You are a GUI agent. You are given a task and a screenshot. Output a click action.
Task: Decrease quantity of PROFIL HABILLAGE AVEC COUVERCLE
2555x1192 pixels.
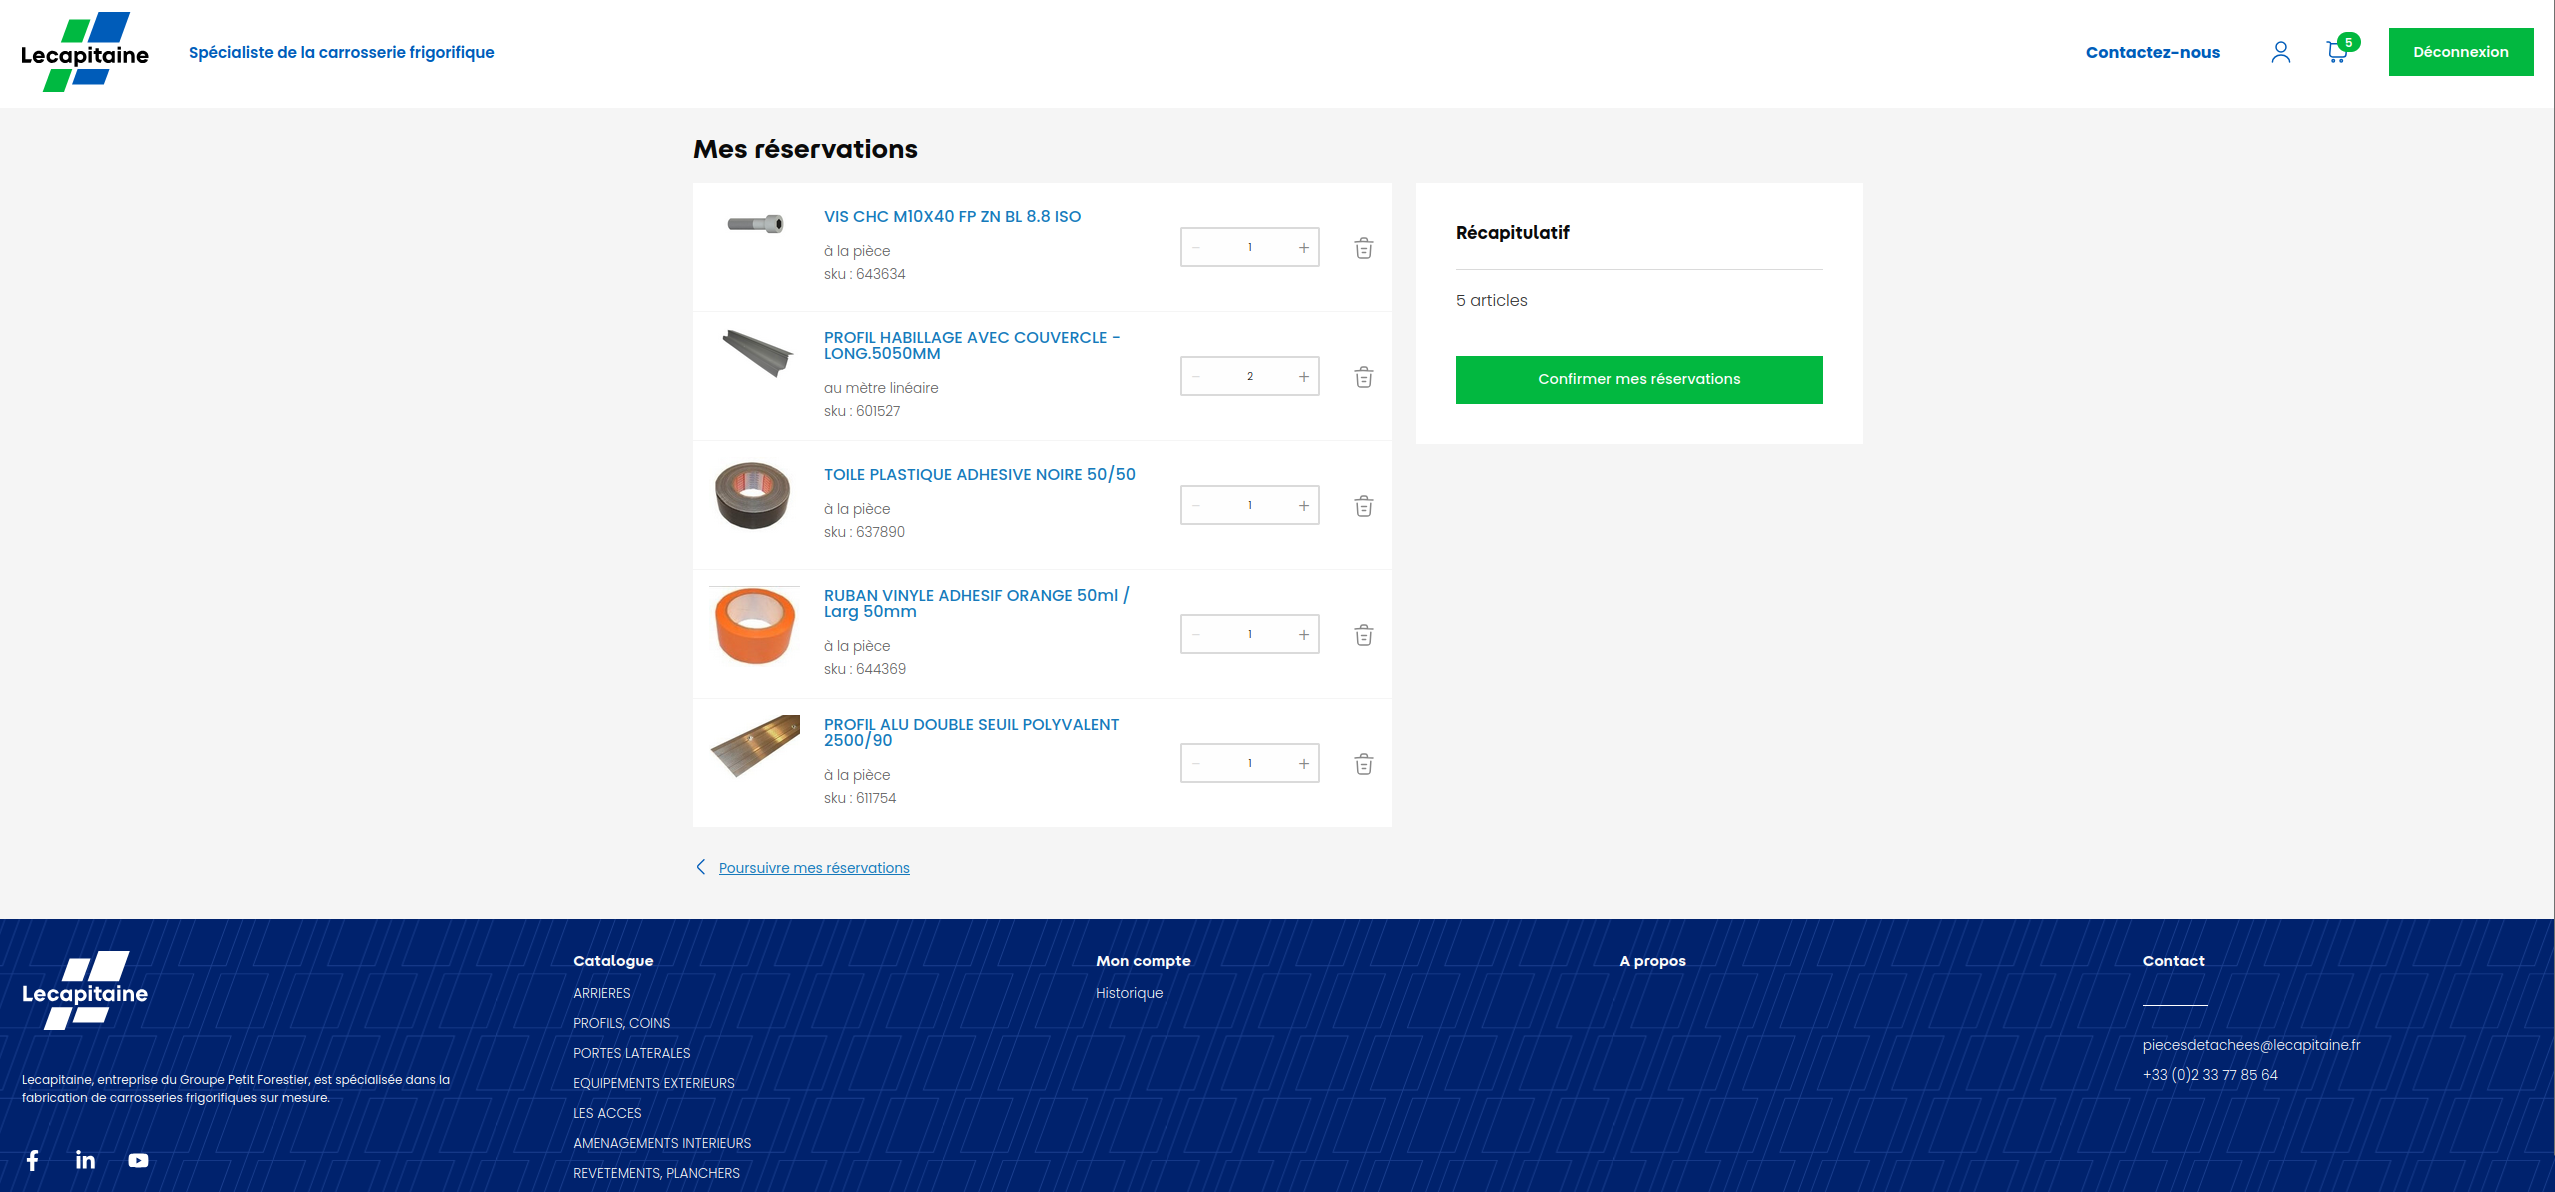(x=1196, y=377)
